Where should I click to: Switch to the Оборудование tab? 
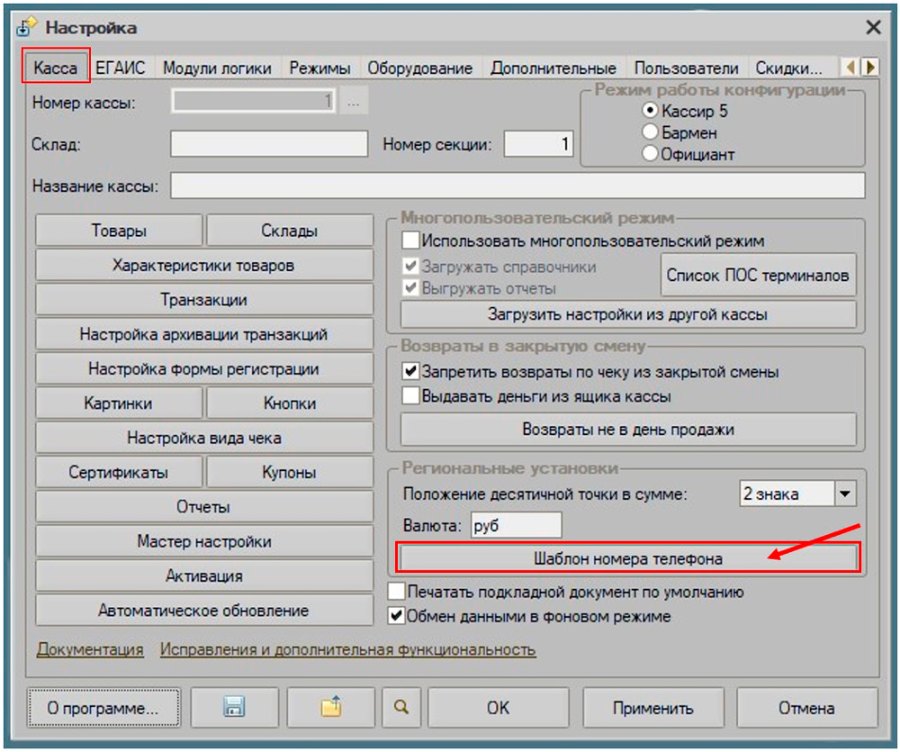click(x=420, y=68)
